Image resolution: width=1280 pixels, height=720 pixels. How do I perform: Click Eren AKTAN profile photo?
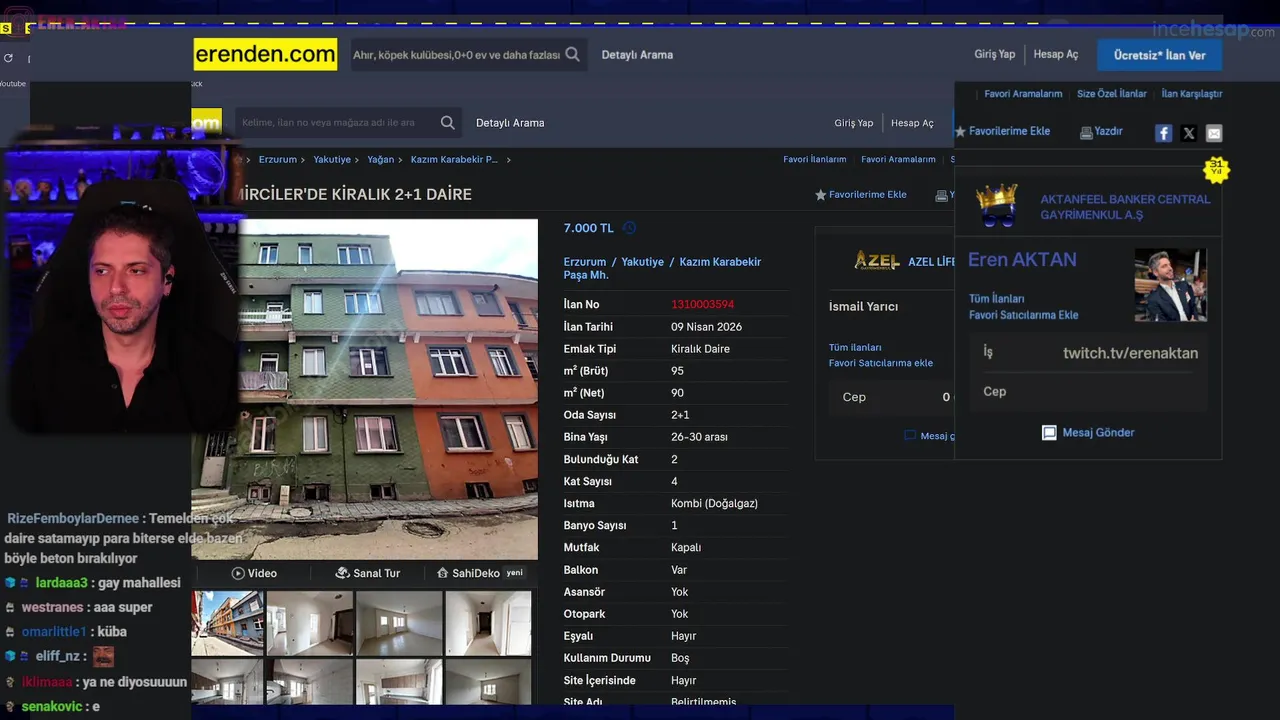(1170, 285)
